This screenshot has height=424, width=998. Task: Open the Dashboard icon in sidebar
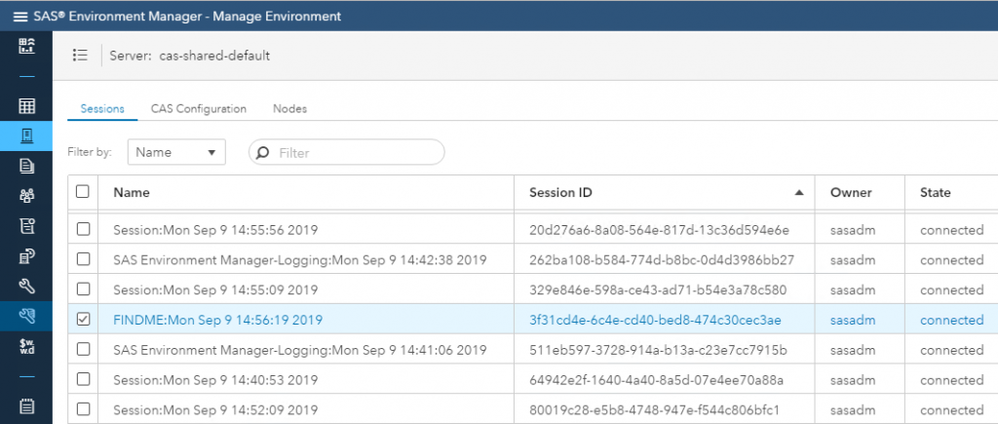pyautogui.click(x=27, y=46)
